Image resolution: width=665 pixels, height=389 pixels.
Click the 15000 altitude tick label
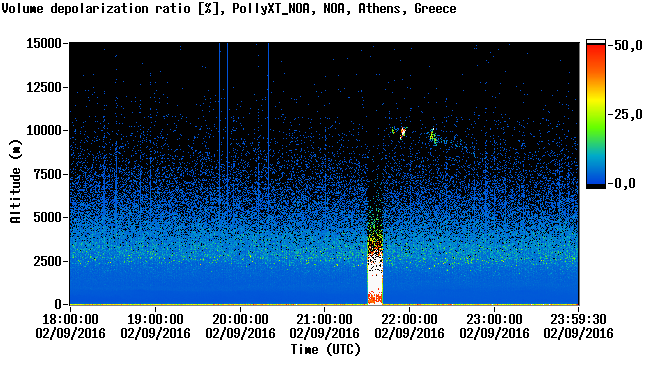click(x=44, y=43)
